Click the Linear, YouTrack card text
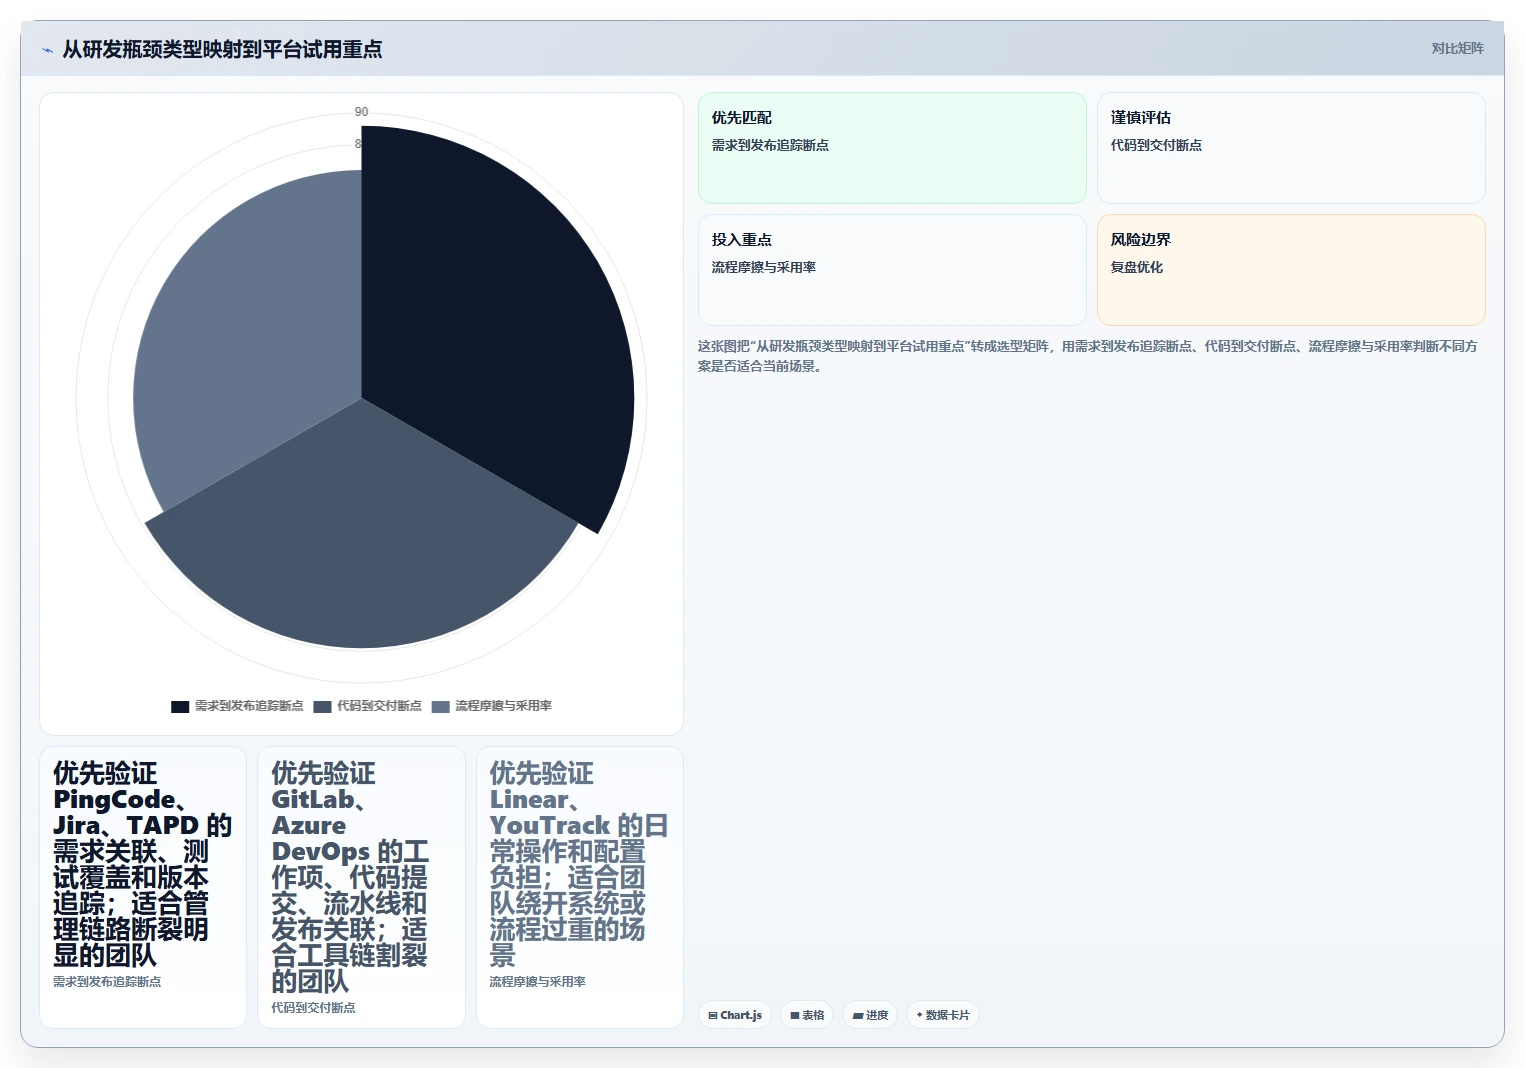The height and width of the screenshot is (1068, 1525). click(578, 864)
